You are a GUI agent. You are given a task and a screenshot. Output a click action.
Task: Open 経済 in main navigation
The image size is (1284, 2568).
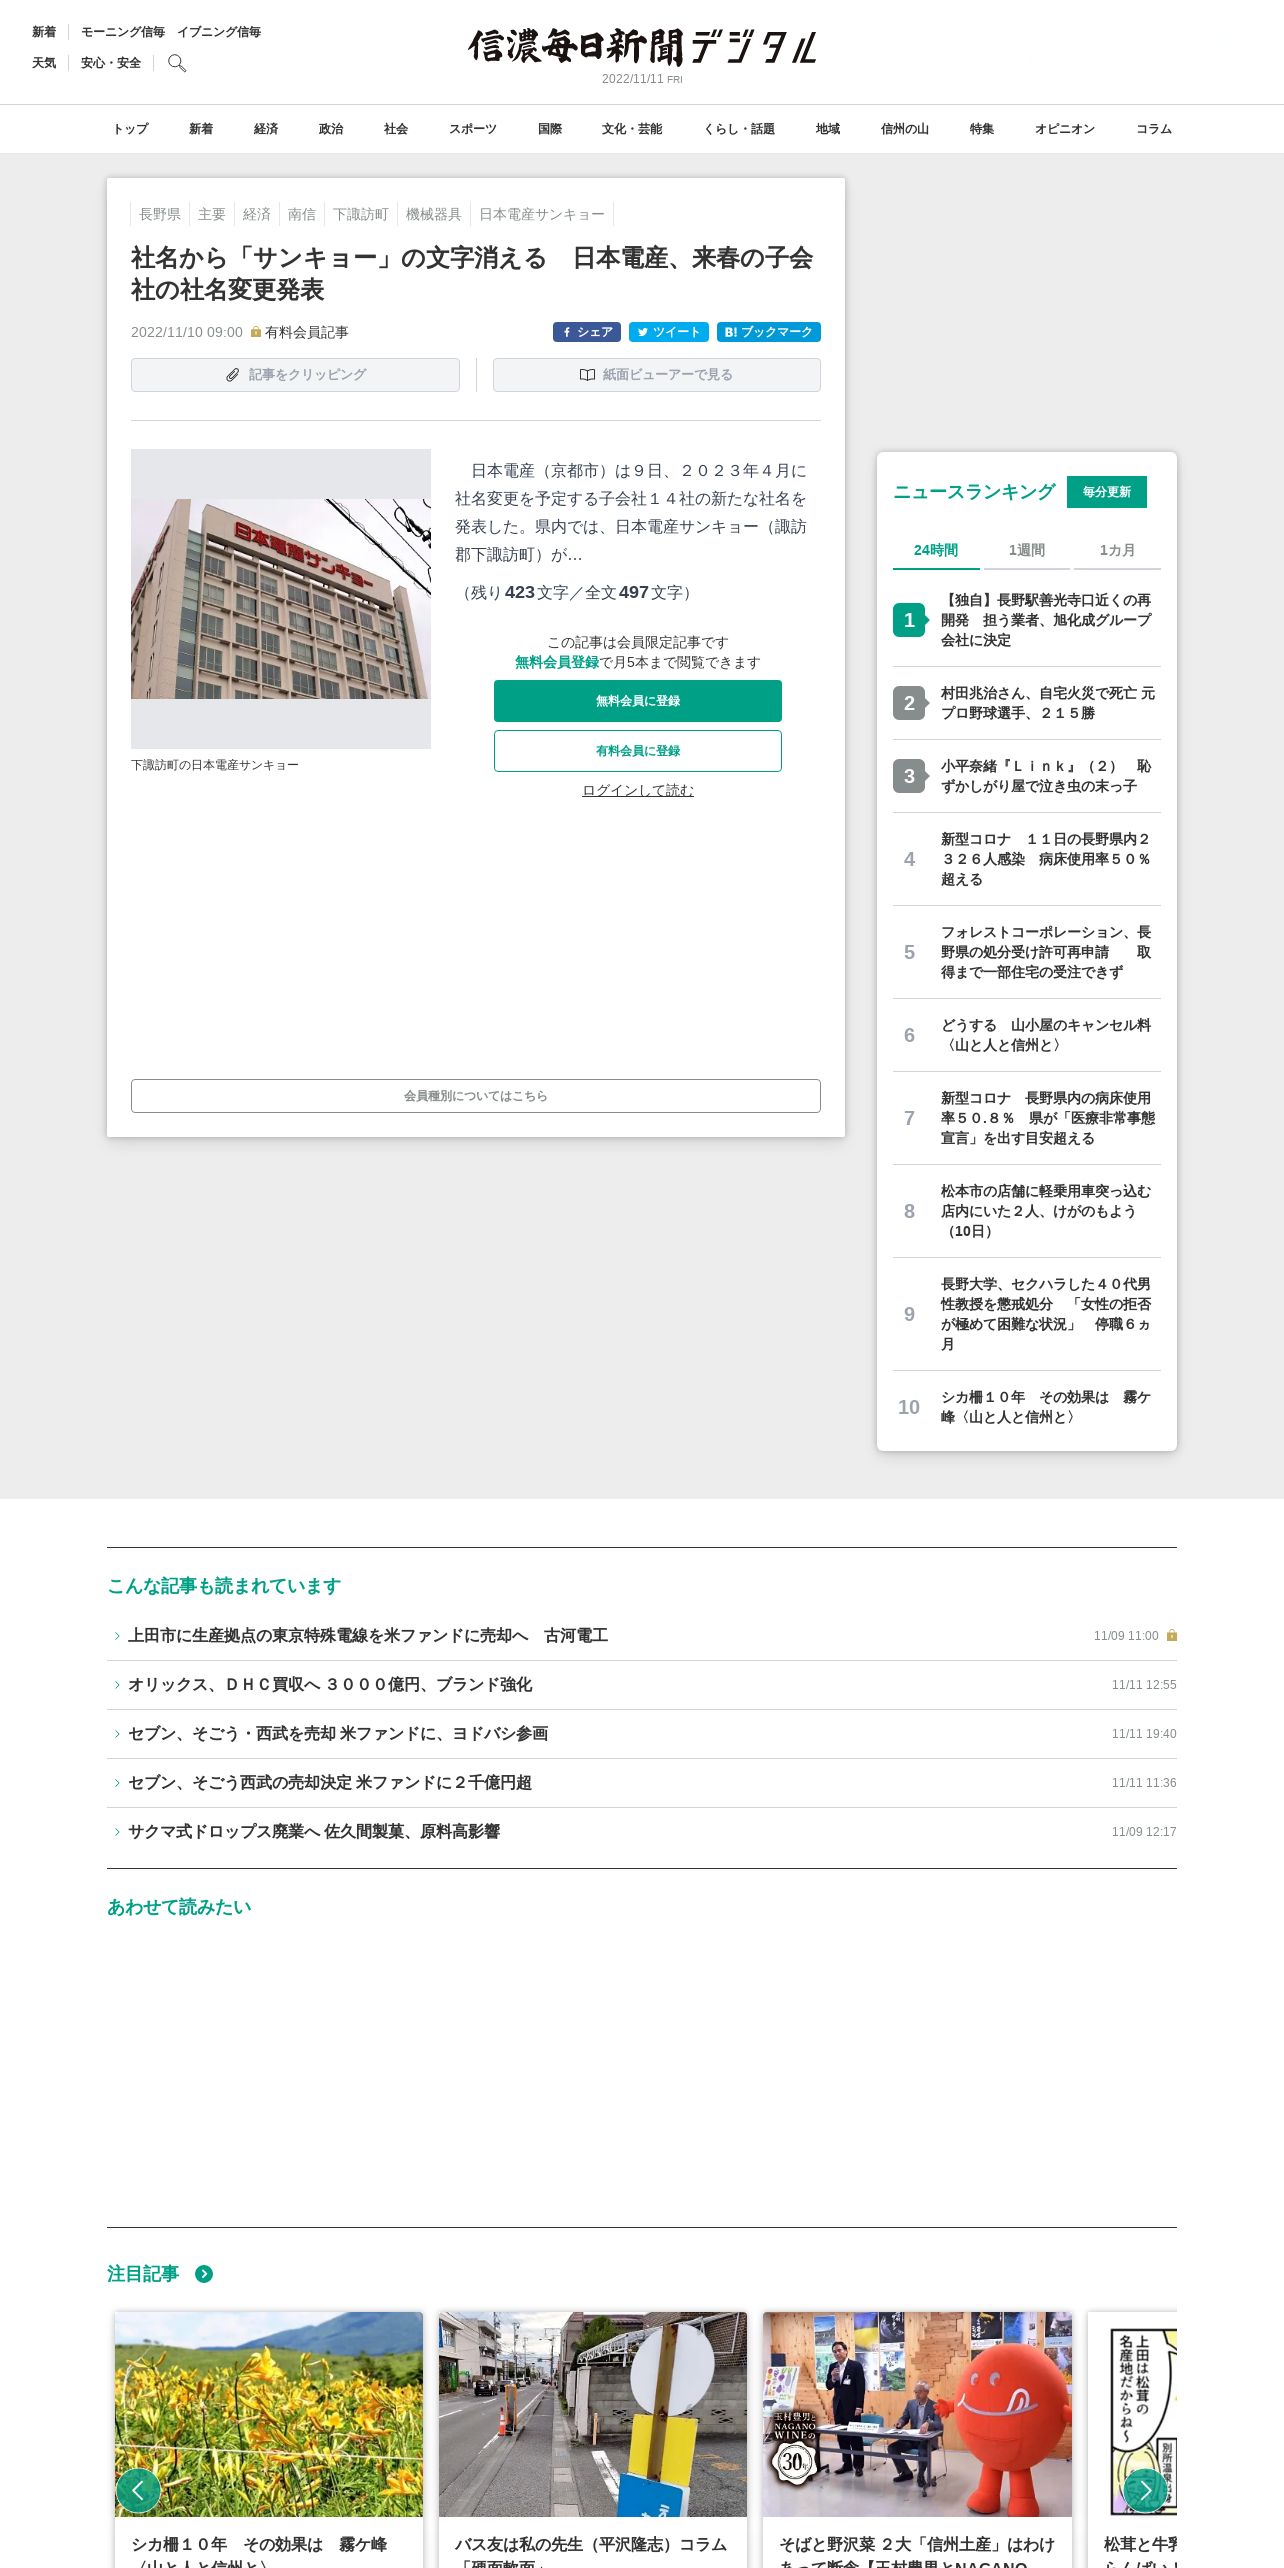(x=266, y=129)
